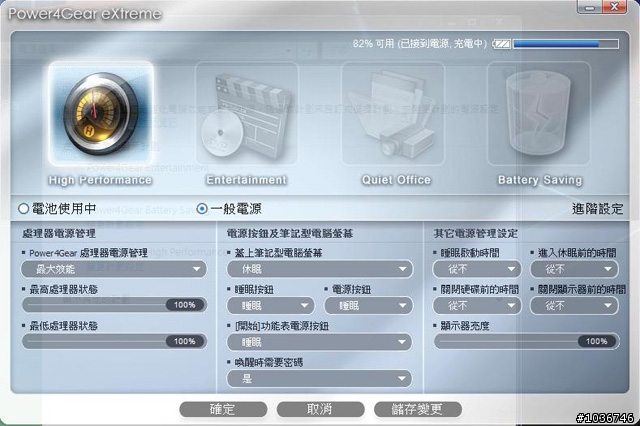Click the 其它電源管理設定 section heading

tap(476, 233)
